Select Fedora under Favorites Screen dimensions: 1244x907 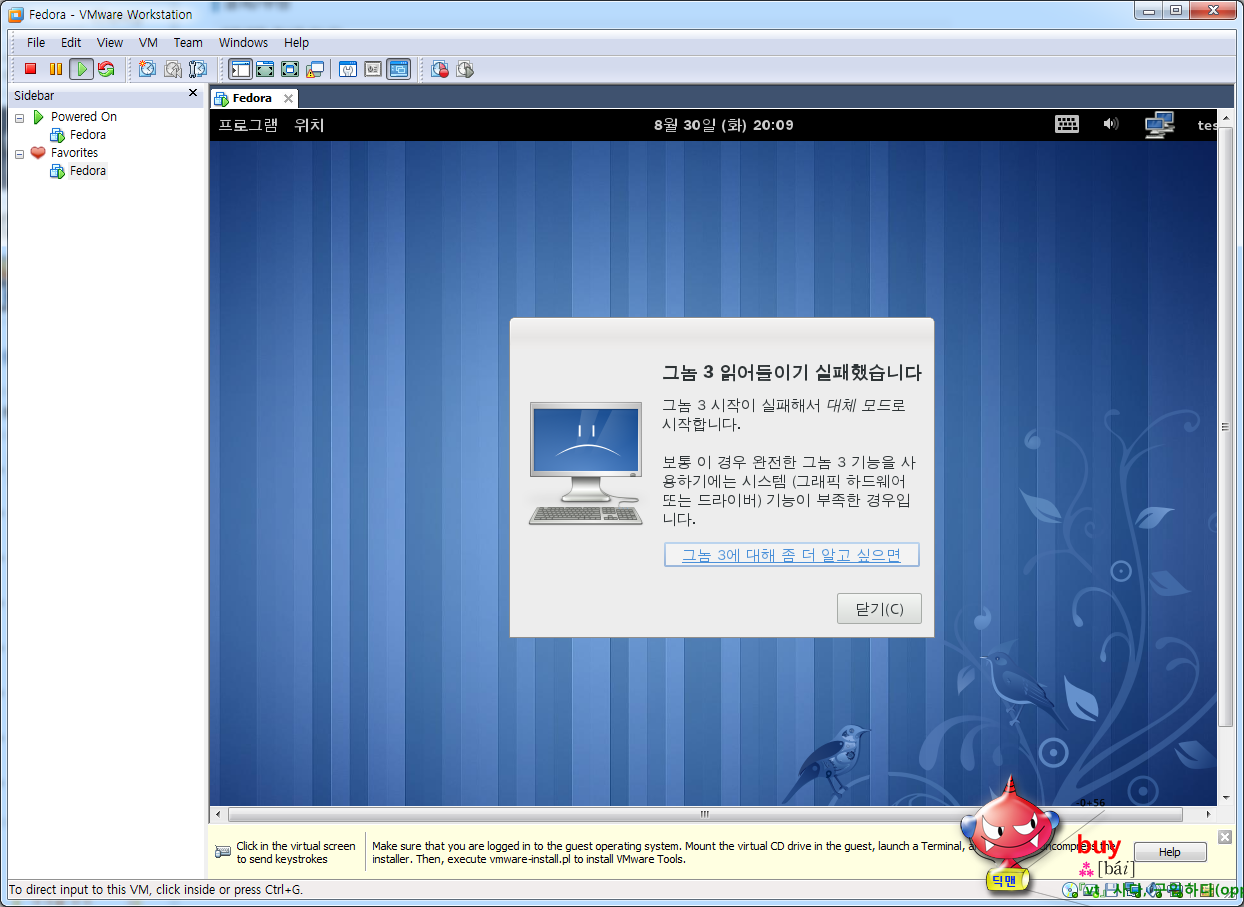(88, 171)
